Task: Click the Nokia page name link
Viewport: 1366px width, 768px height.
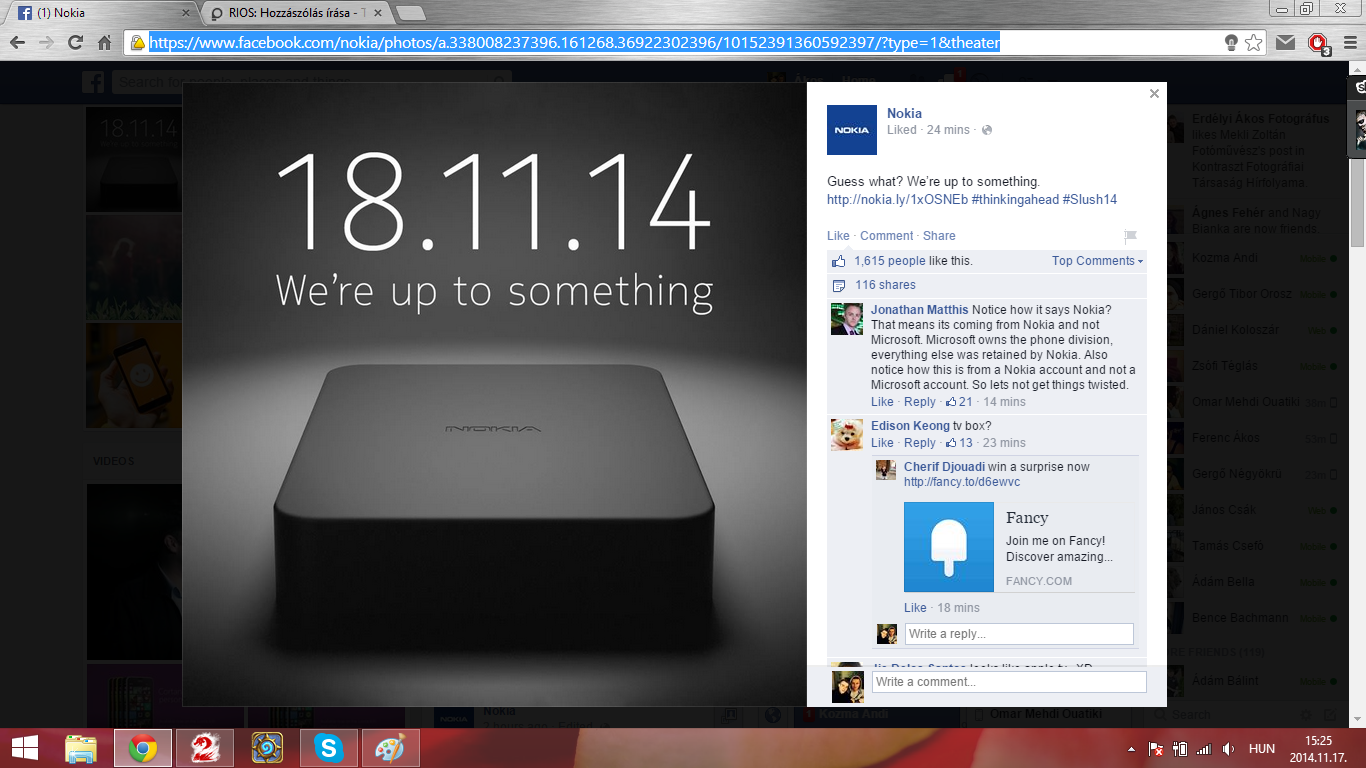Action: pyautogui.click(x=904, y=113)
